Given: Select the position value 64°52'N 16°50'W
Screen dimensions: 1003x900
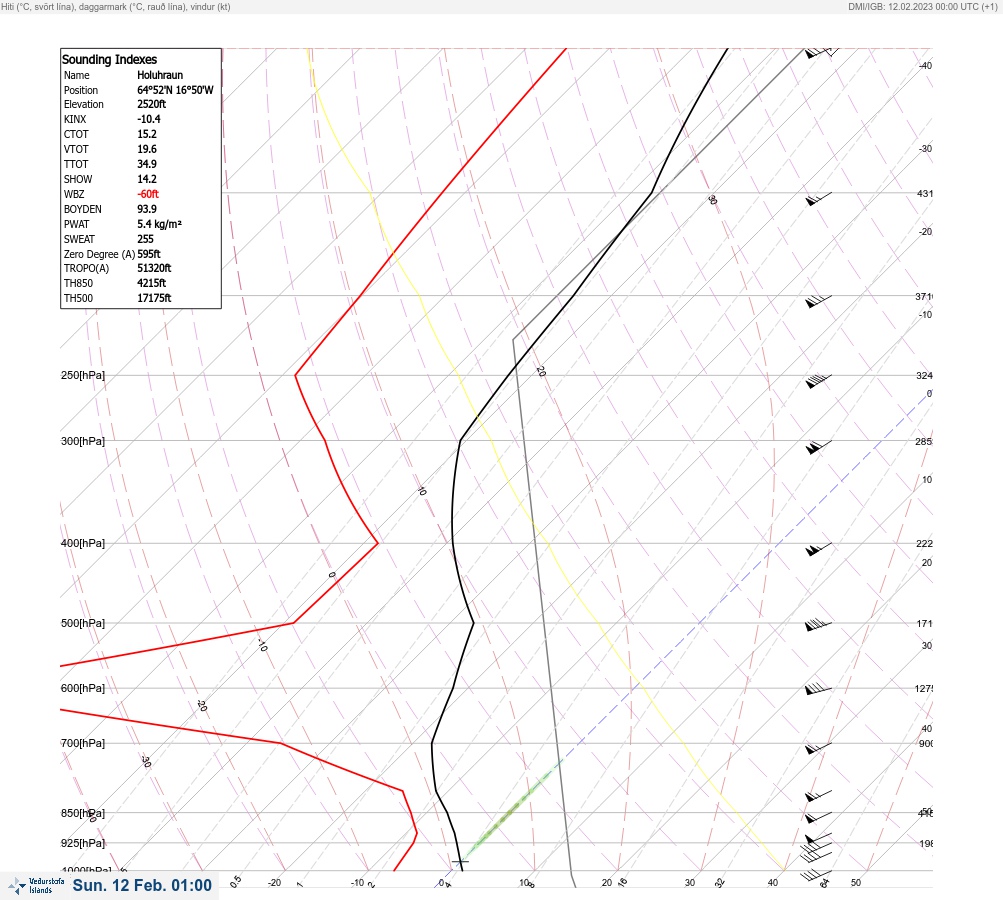Looking at the screenshot, I should tap(175, 90).
